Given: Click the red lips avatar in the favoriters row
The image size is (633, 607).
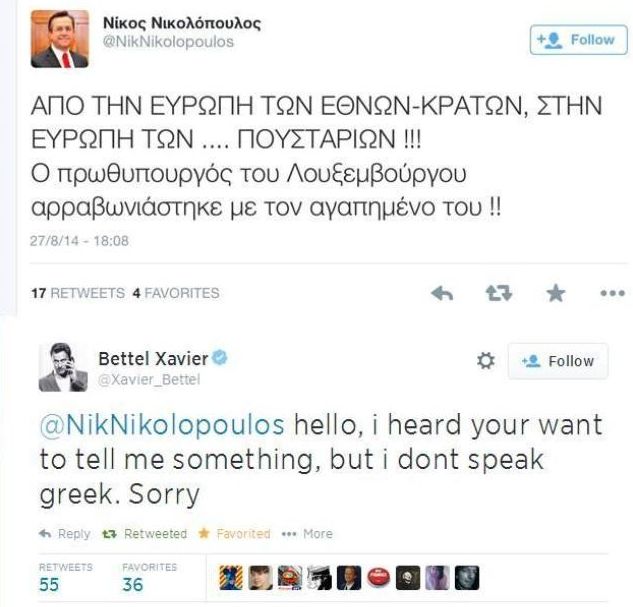Looking at the screenshot, I should pyautogui.click(x=378, y=577).
